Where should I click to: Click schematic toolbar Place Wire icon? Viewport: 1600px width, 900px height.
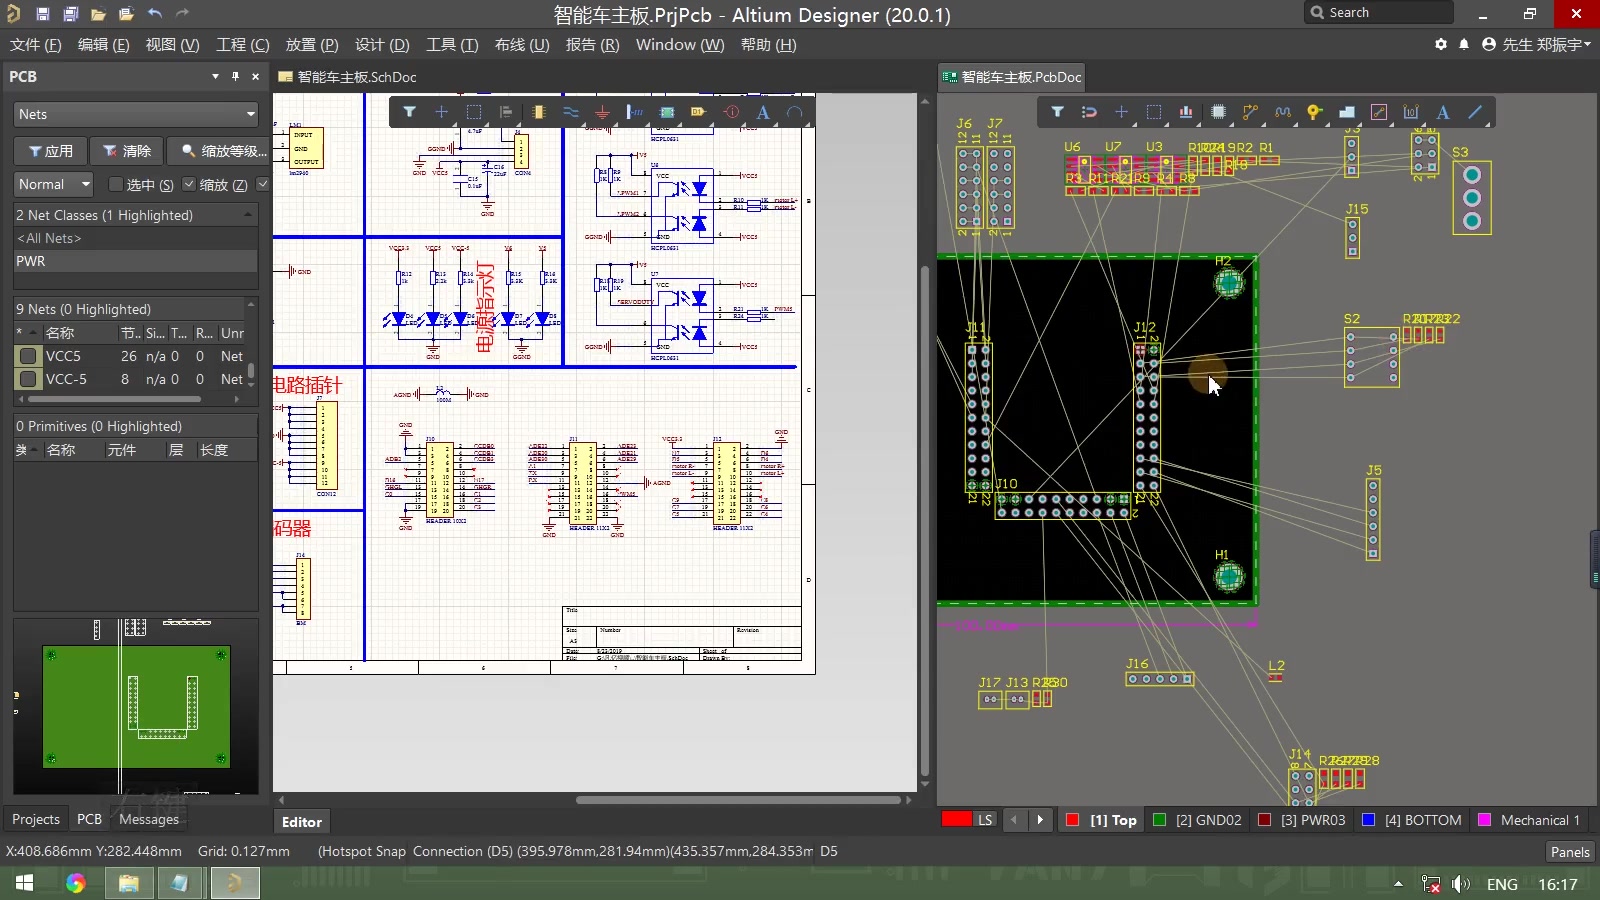point(570,112)
